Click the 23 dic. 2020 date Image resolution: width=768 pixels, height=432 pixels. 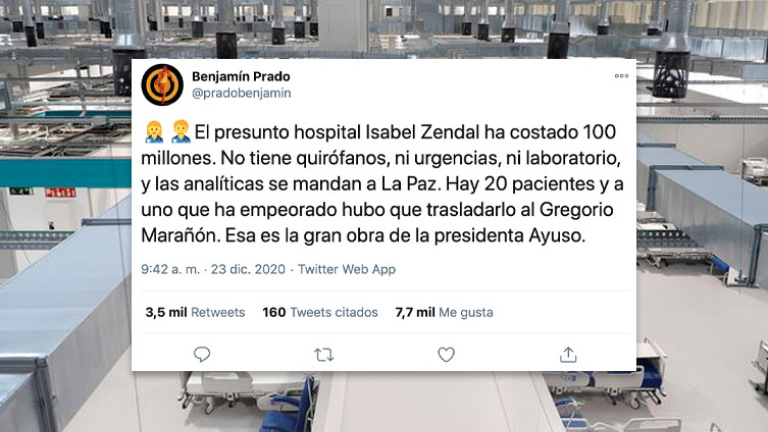point(248,269)
